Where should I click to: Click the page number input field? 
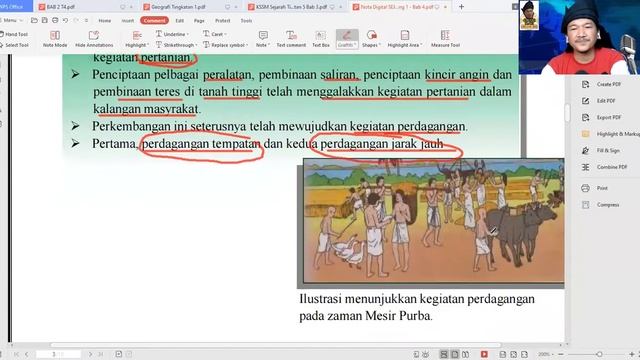tap(58, 354)
